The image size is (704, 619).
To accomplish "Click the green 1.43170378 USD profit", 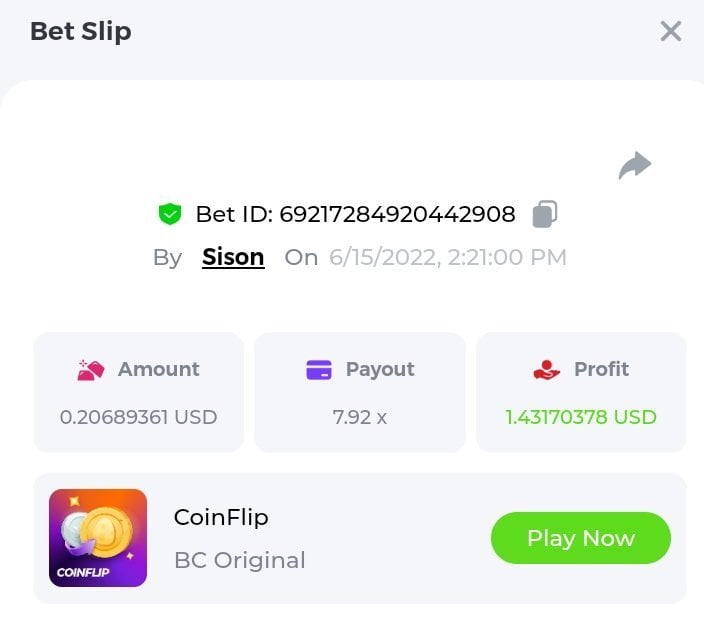I will coord(581,417).
